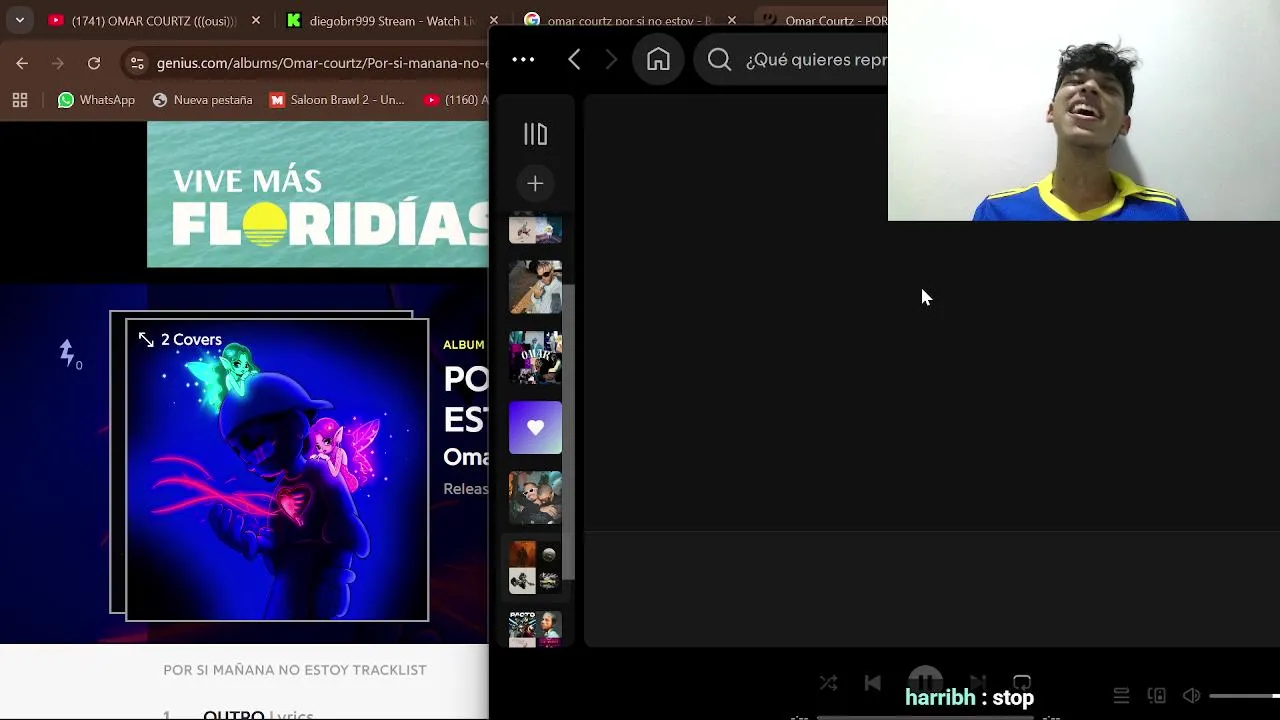Skip to previous track in Spotify
Image resolution: width=1280 pixels, height=720 pixels.
coord(872,683)
